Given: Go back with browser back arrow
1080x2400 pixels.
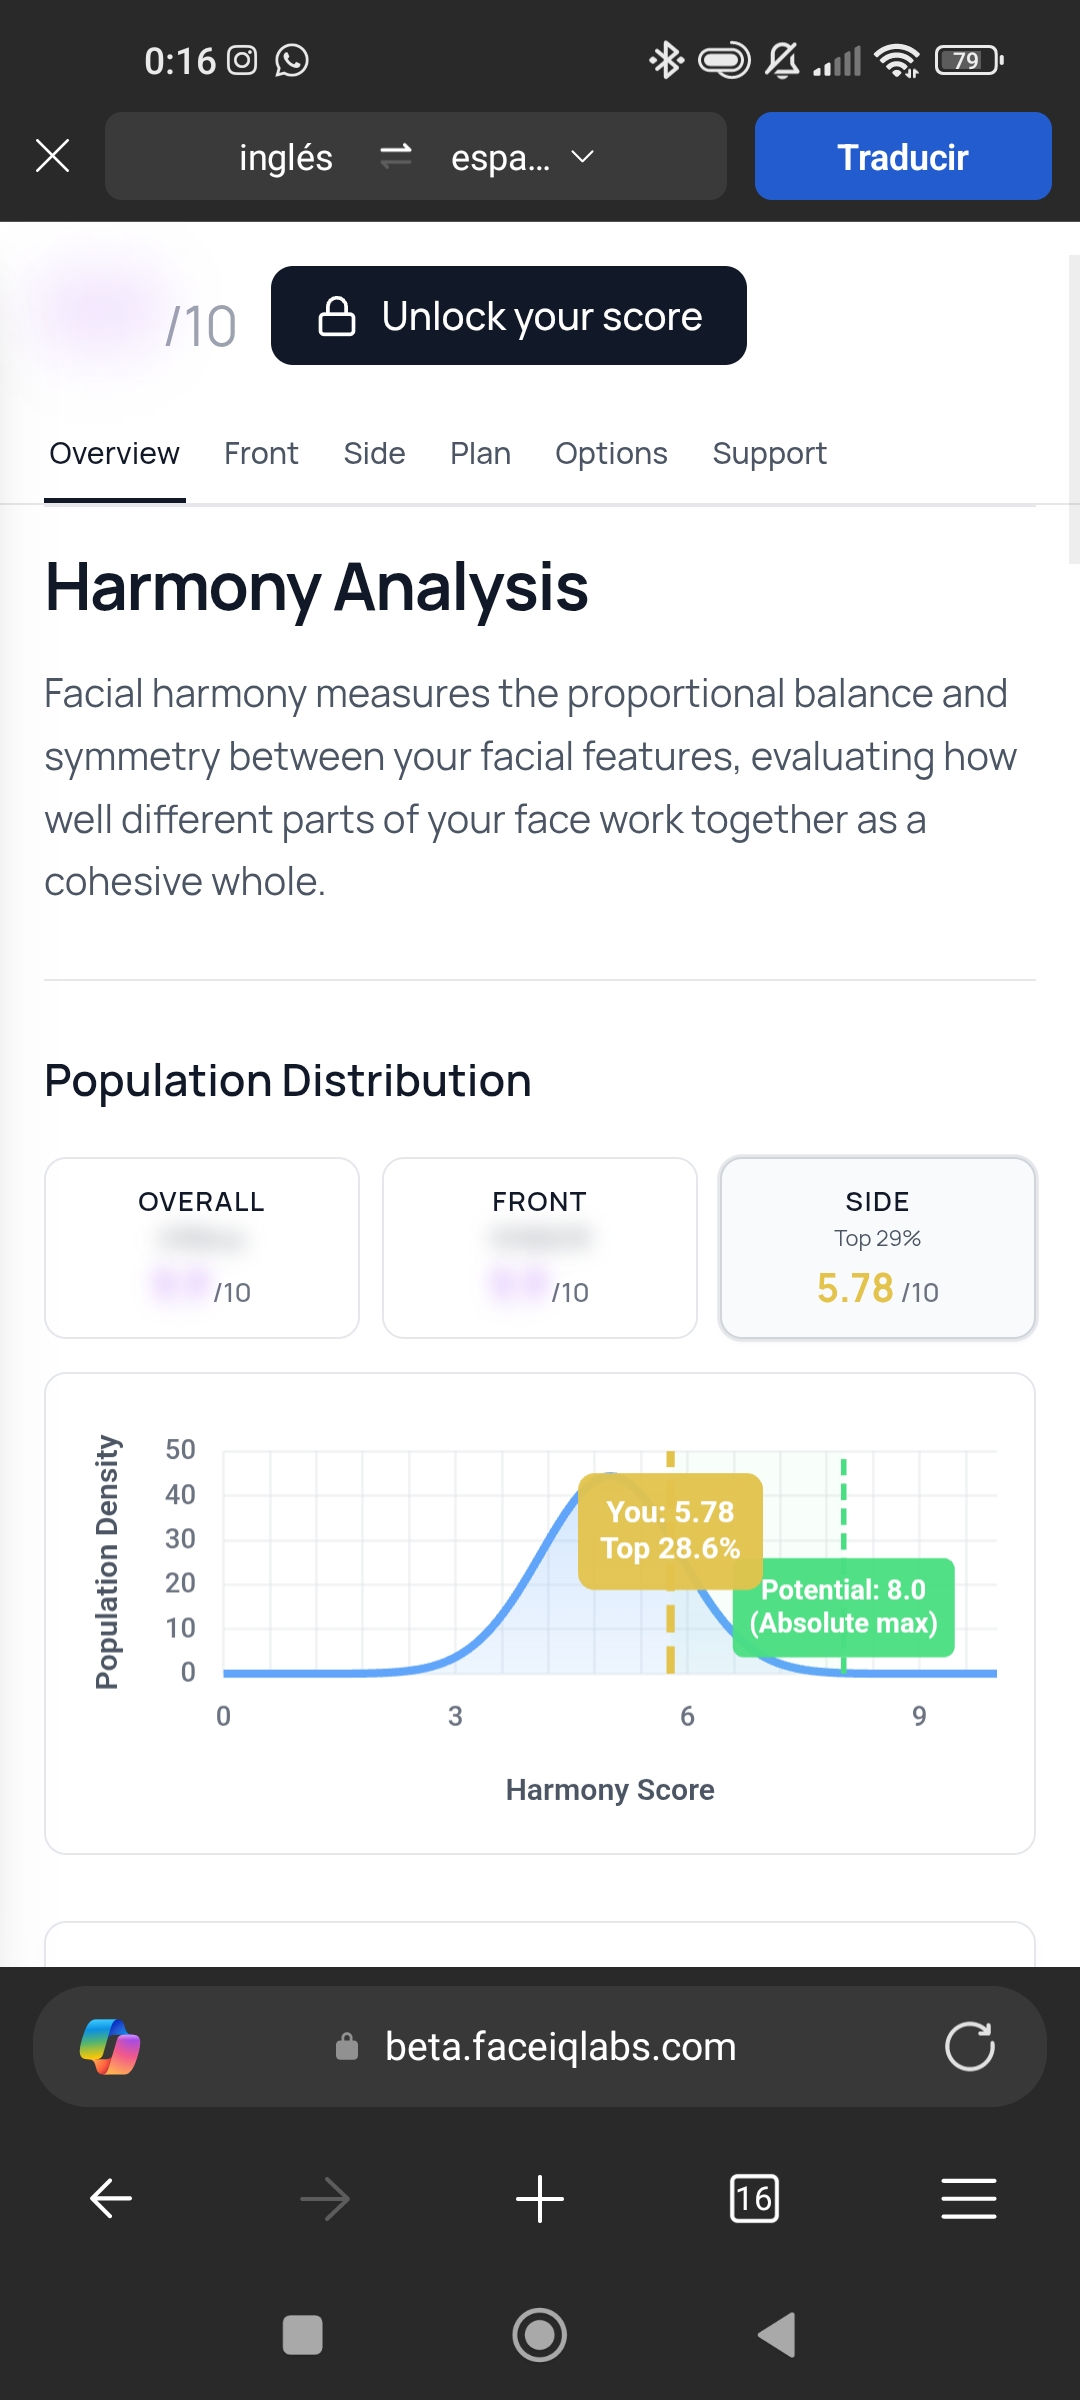Looking at the screenshot, I should pos(111,2198).
